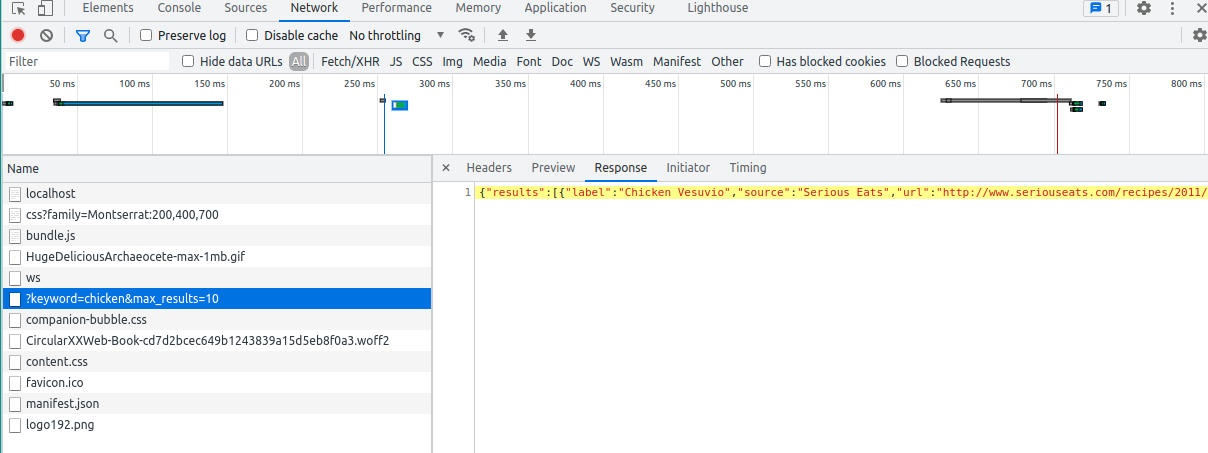
Task: Filter requests by Media
Action: (x=490, y=61)
